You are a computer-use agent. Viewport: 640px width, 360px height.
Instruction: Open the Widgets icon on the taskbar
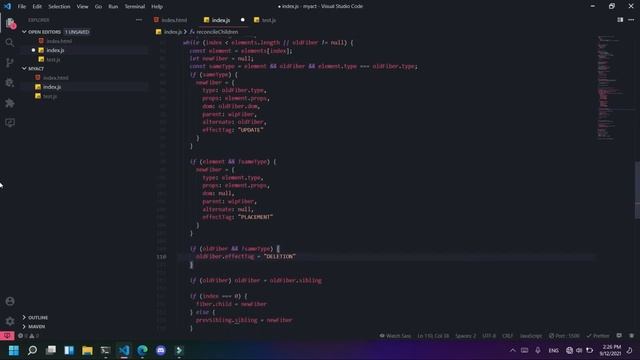pyautogui.click(x=69, y=350)
